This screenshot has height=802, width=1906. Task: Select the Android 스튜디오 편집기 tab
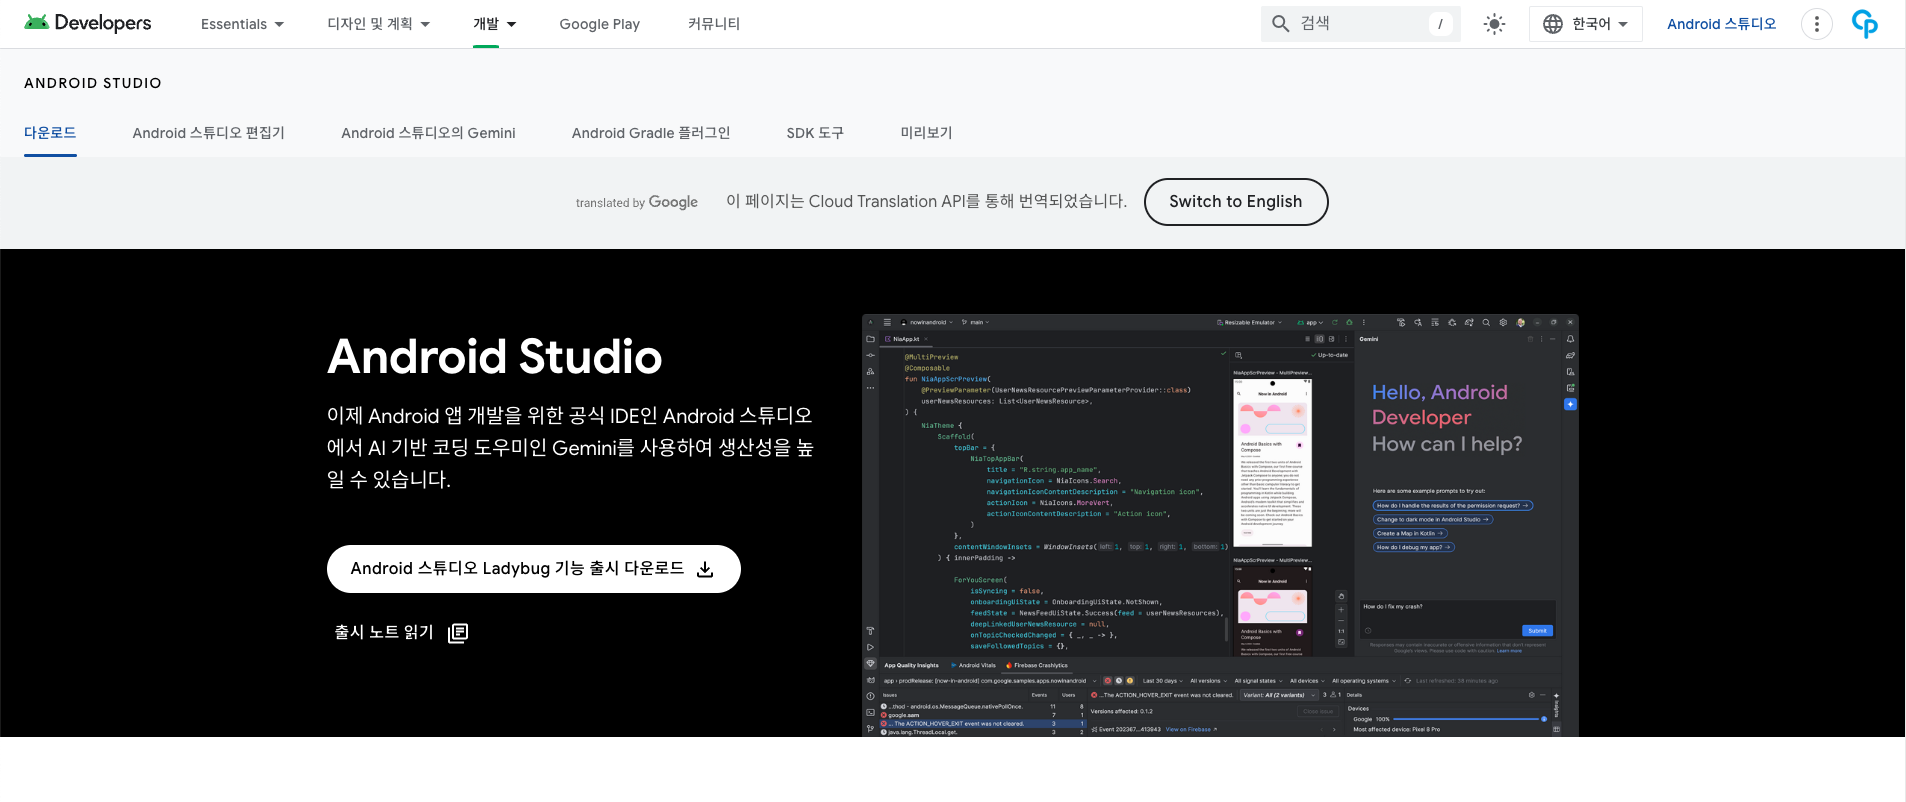click(209, 133)
